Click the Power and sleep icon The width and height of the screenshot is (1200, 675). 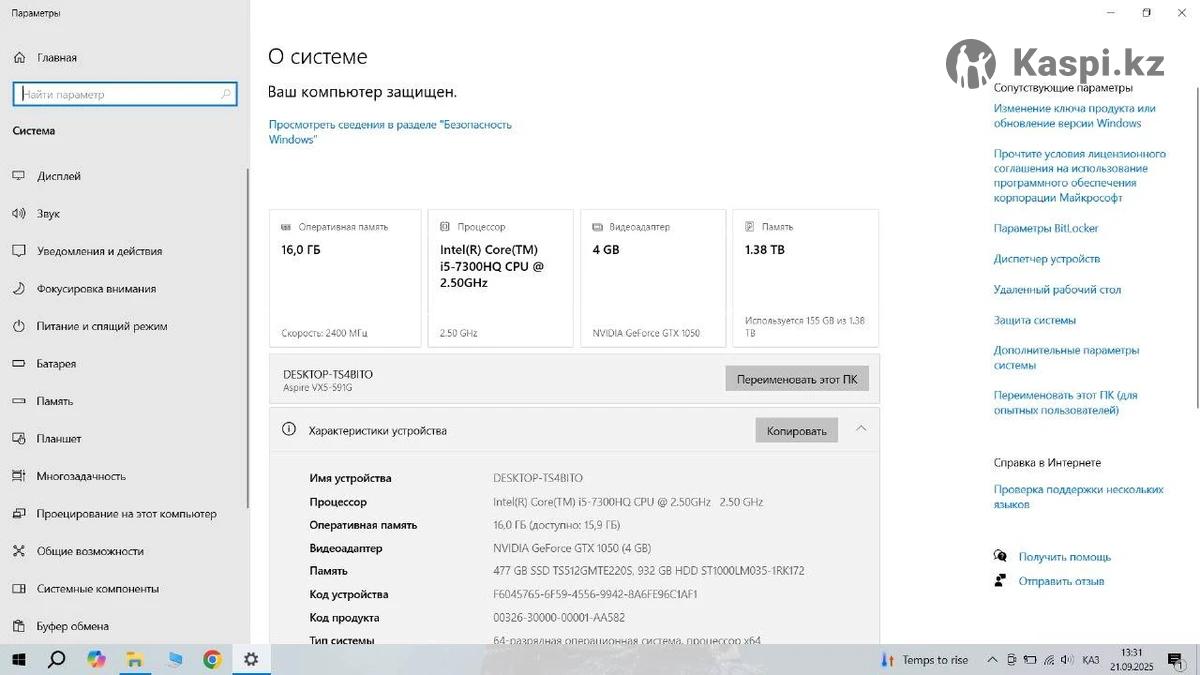pos(18,326)
